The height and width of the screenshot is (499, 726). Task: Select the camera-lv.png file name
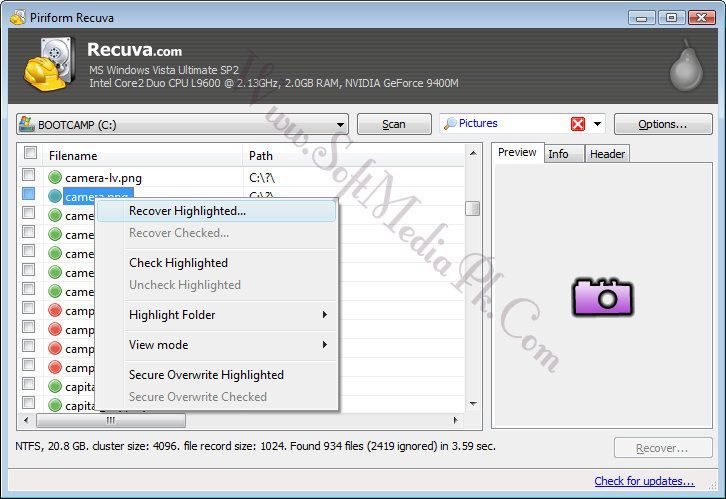[x=103, y=178]
